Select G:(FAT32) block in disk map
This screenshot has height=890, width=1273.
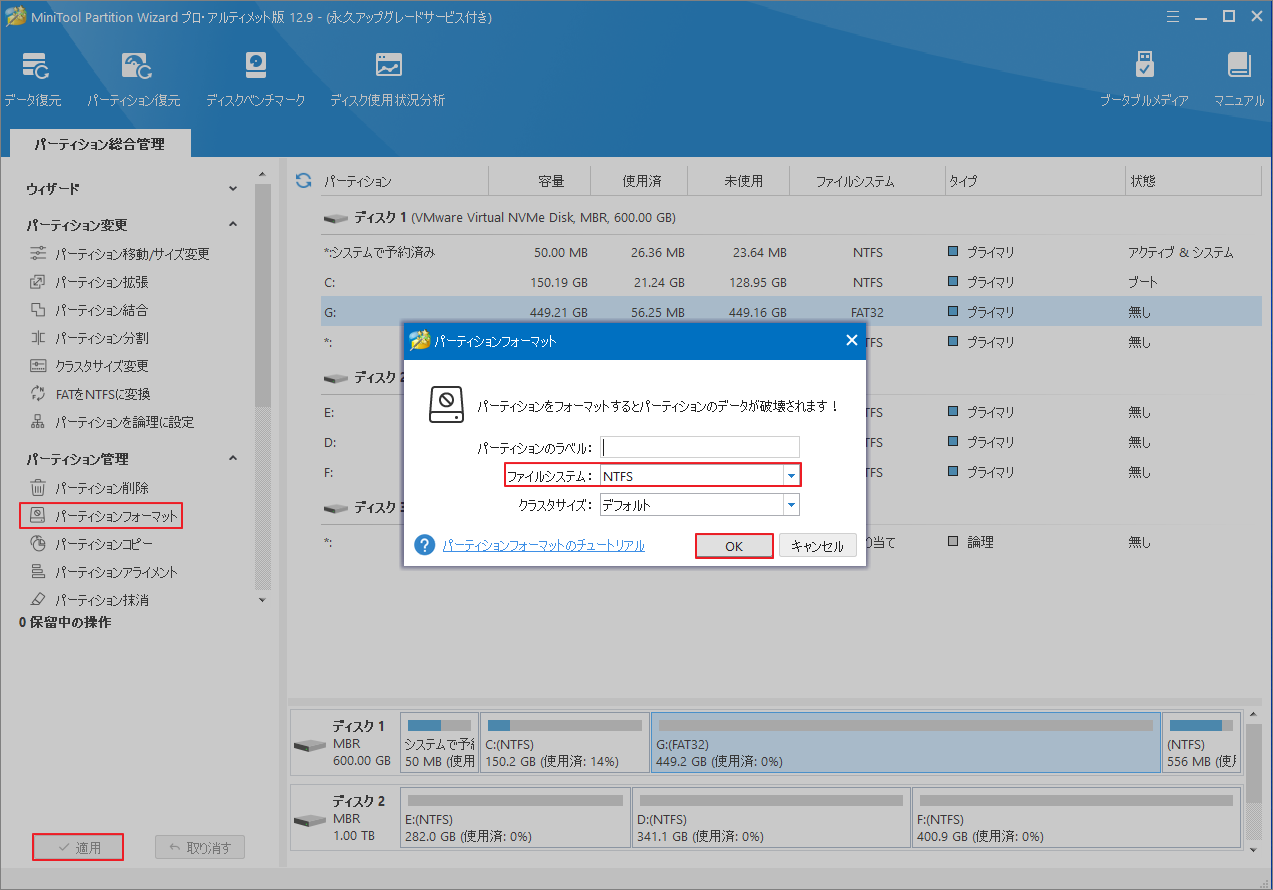[906, 743]
